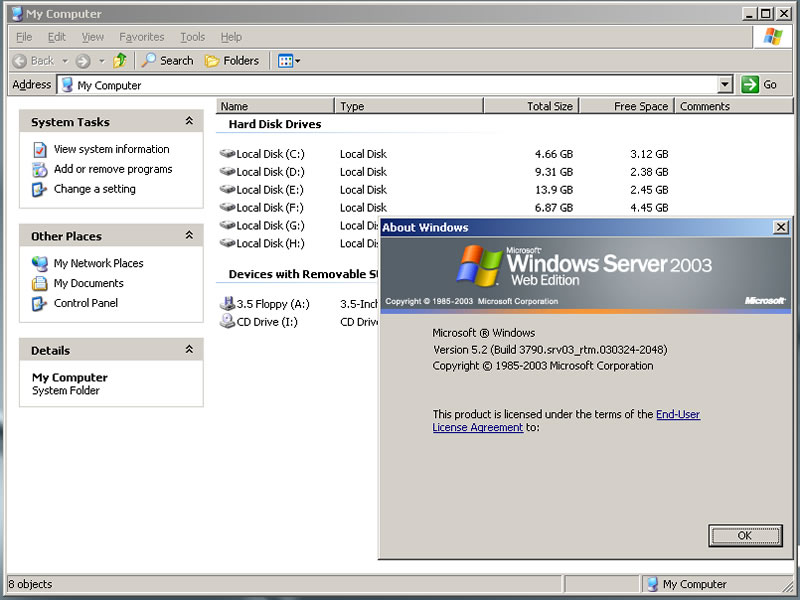The height and width of the screenshot is (600, 800).
Task: Click the 8 objects status bar text
Action: click(x=30, y=584)
